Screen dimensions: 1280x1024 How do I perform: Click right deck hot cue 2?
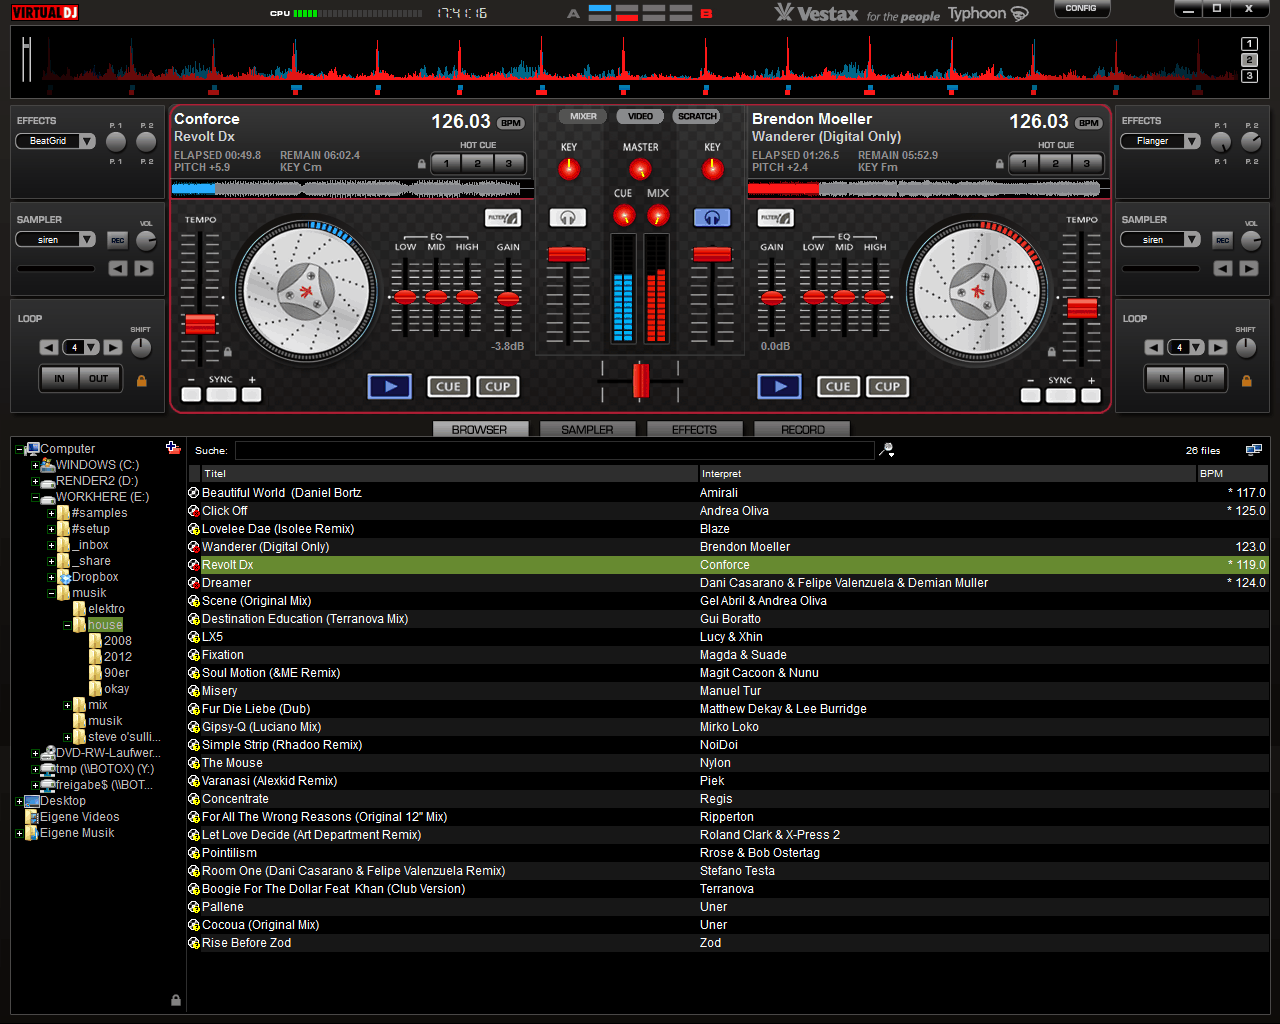[1055, 163]
